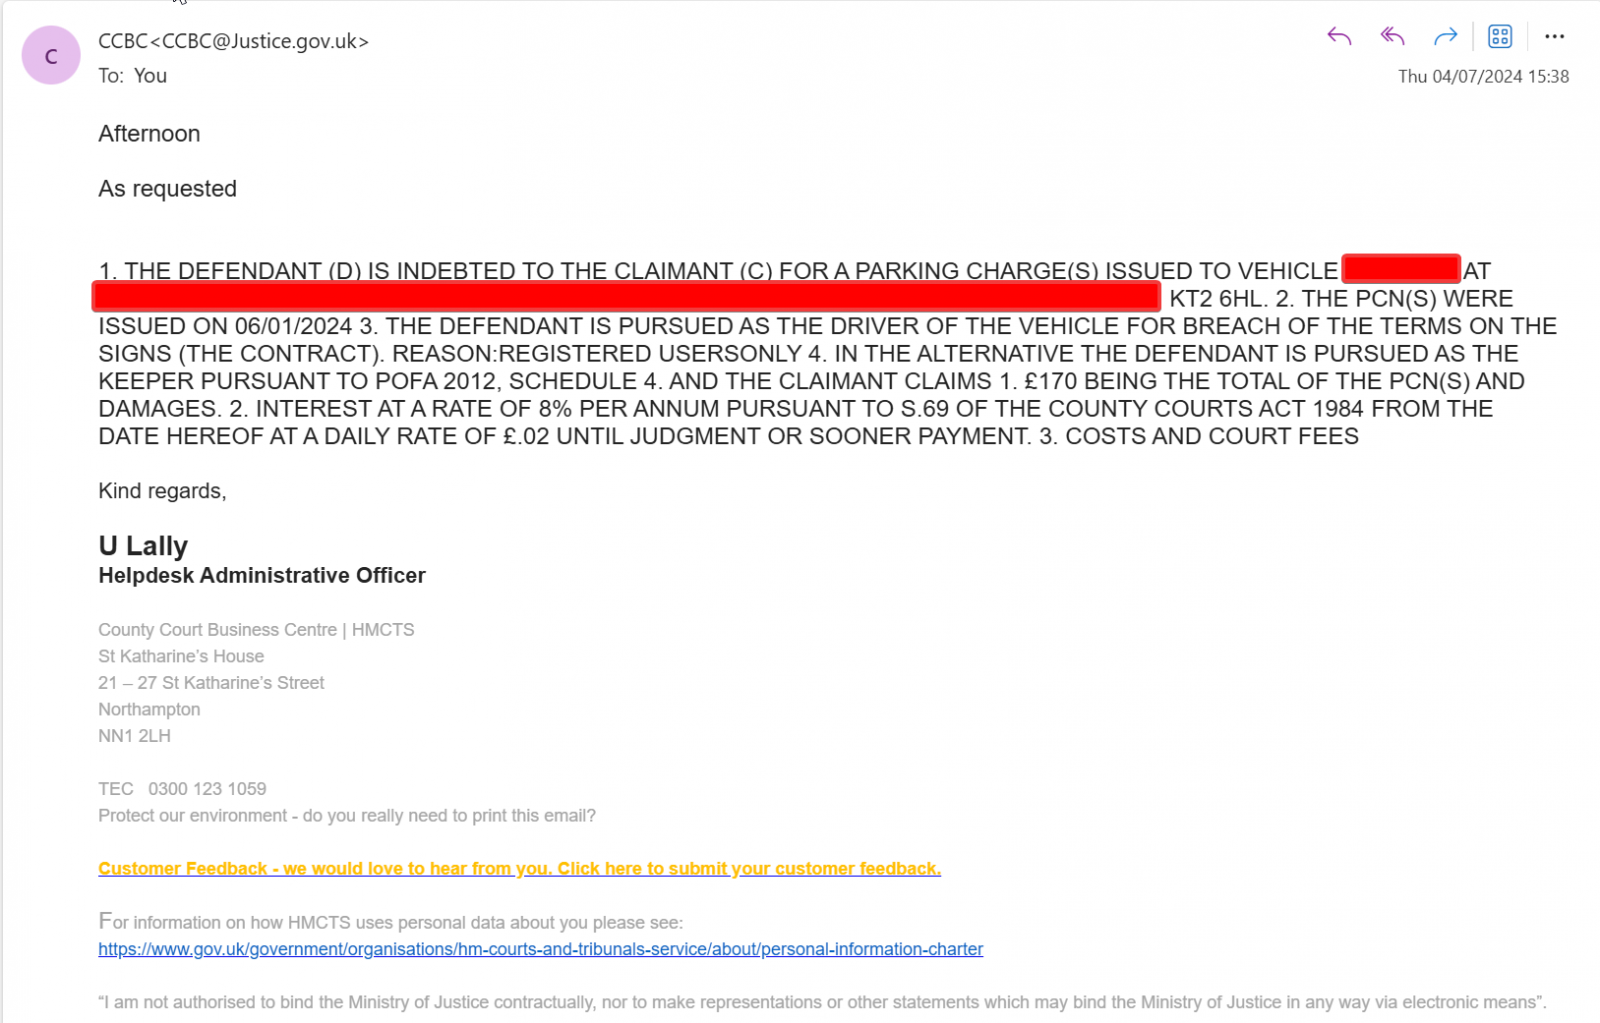Click the sender avatar circle labeled C
This screenshot has width=1600, height=1023.
coord(51,56)
